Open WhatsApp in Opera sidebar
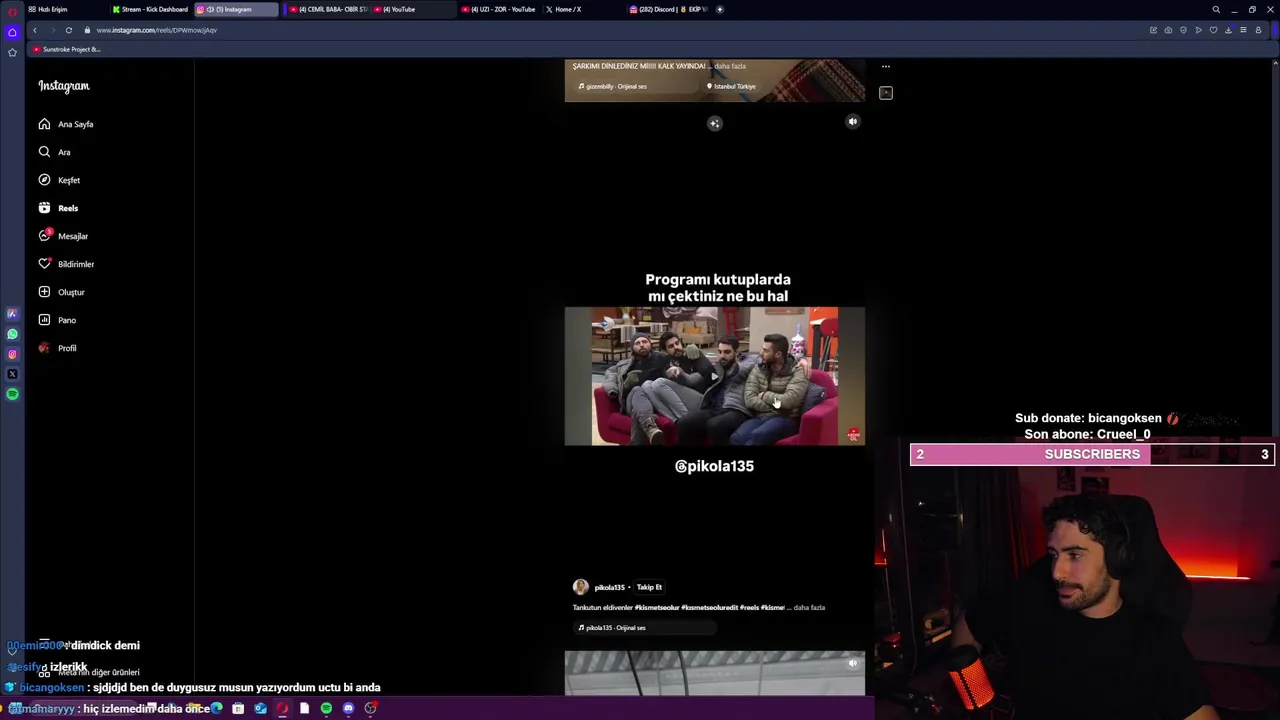Viewport: 1280px width, 720px height. click(12, 334)
